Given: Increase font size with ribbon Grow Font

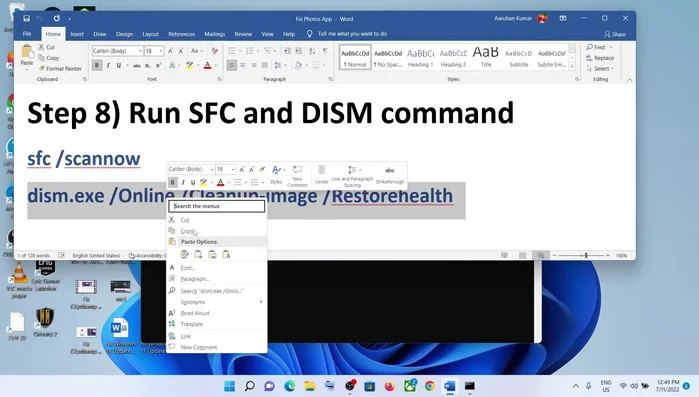Looking at the screenshot, I should pos(170,51).
